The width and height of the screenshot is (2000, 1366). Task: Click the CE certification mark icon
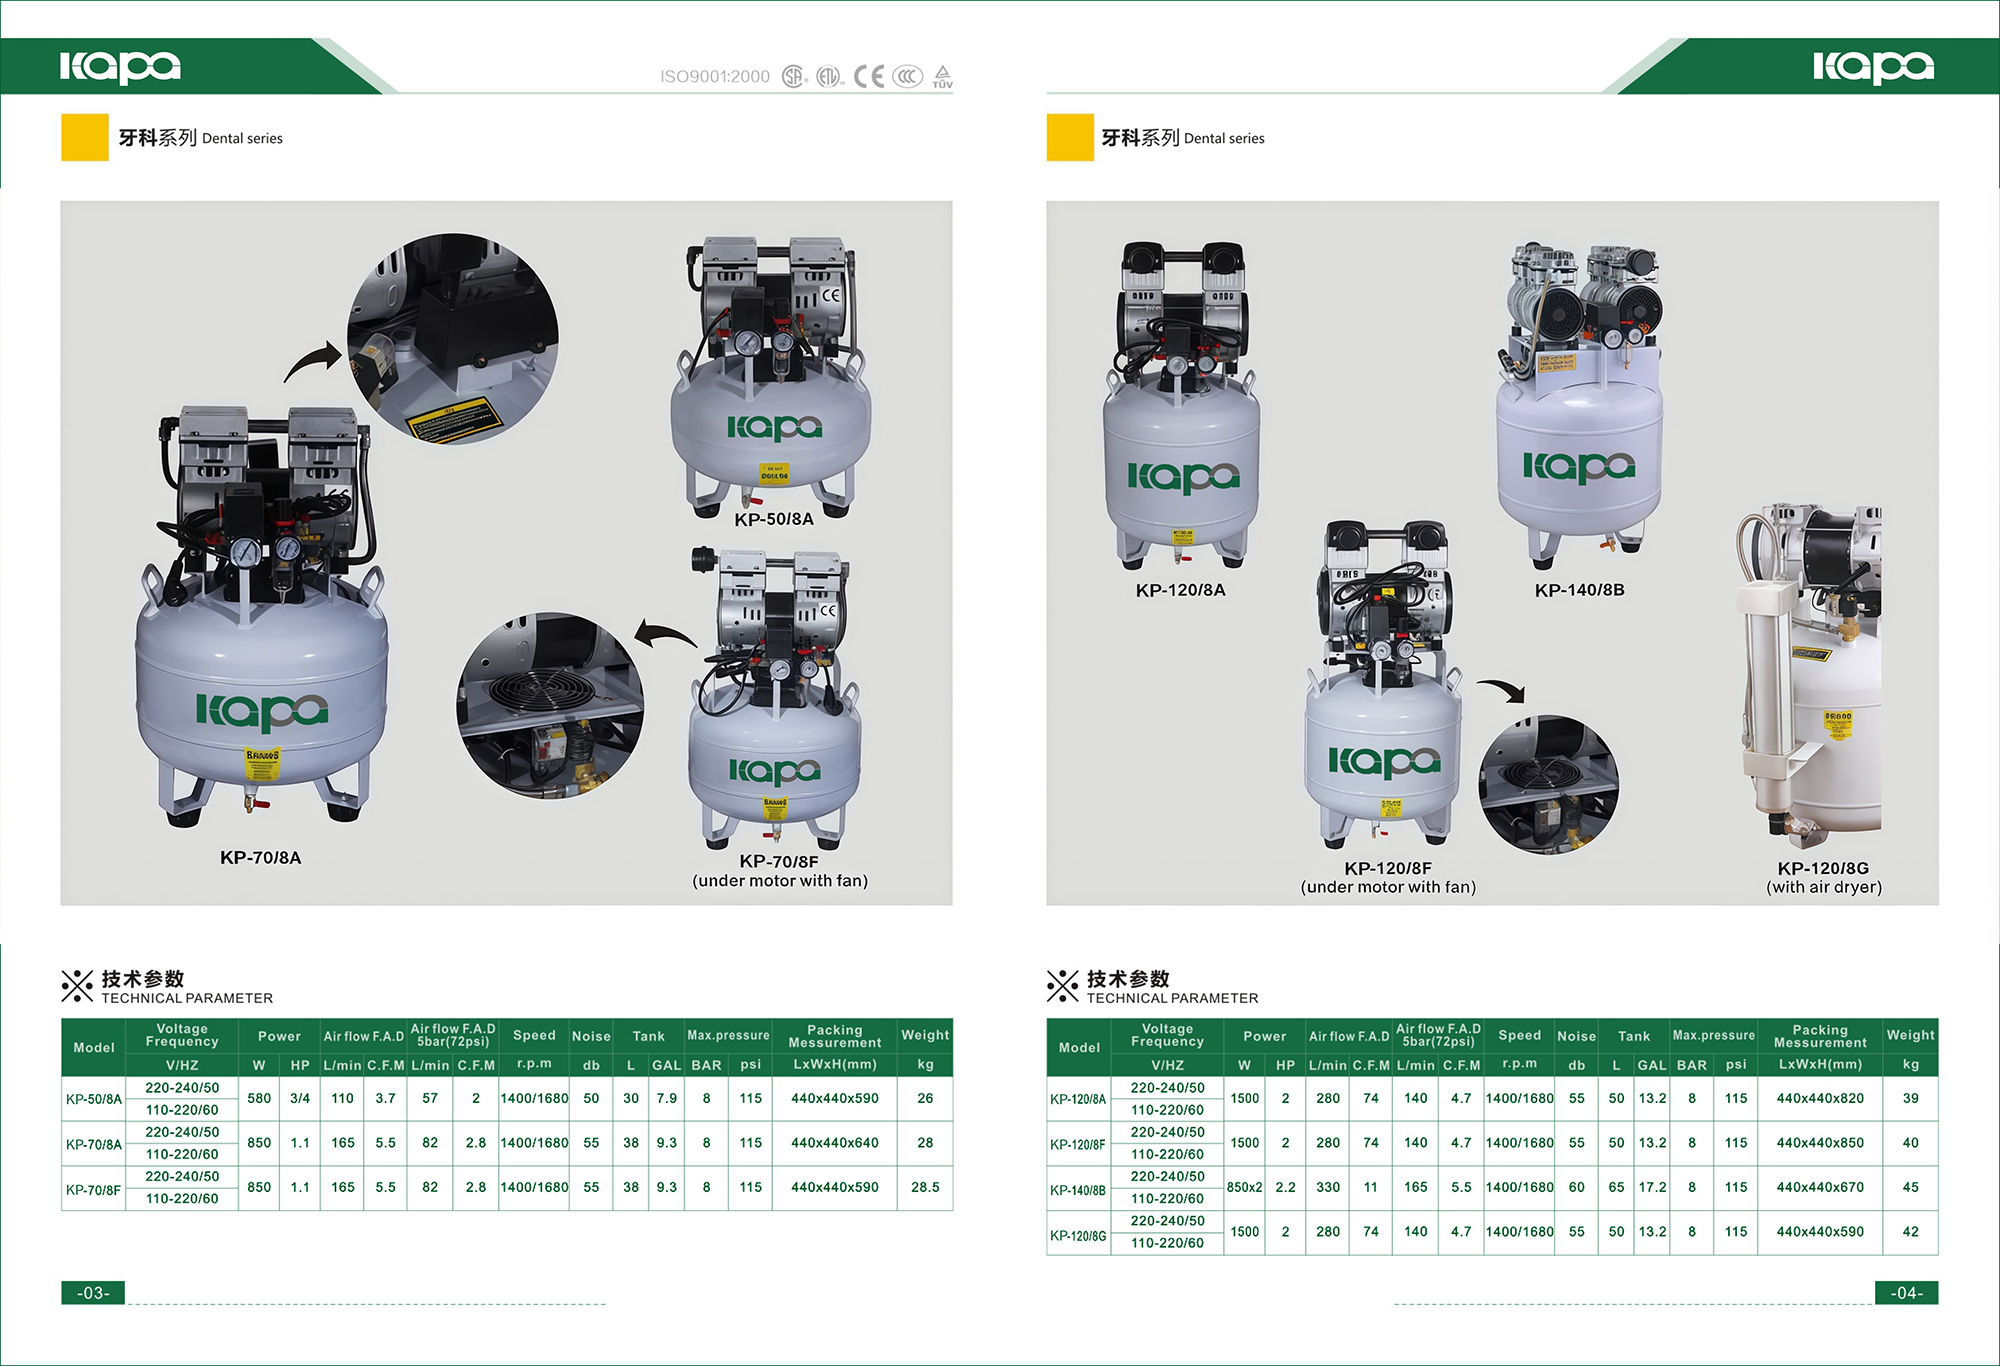pyautogui.click(x=868, y=77)
